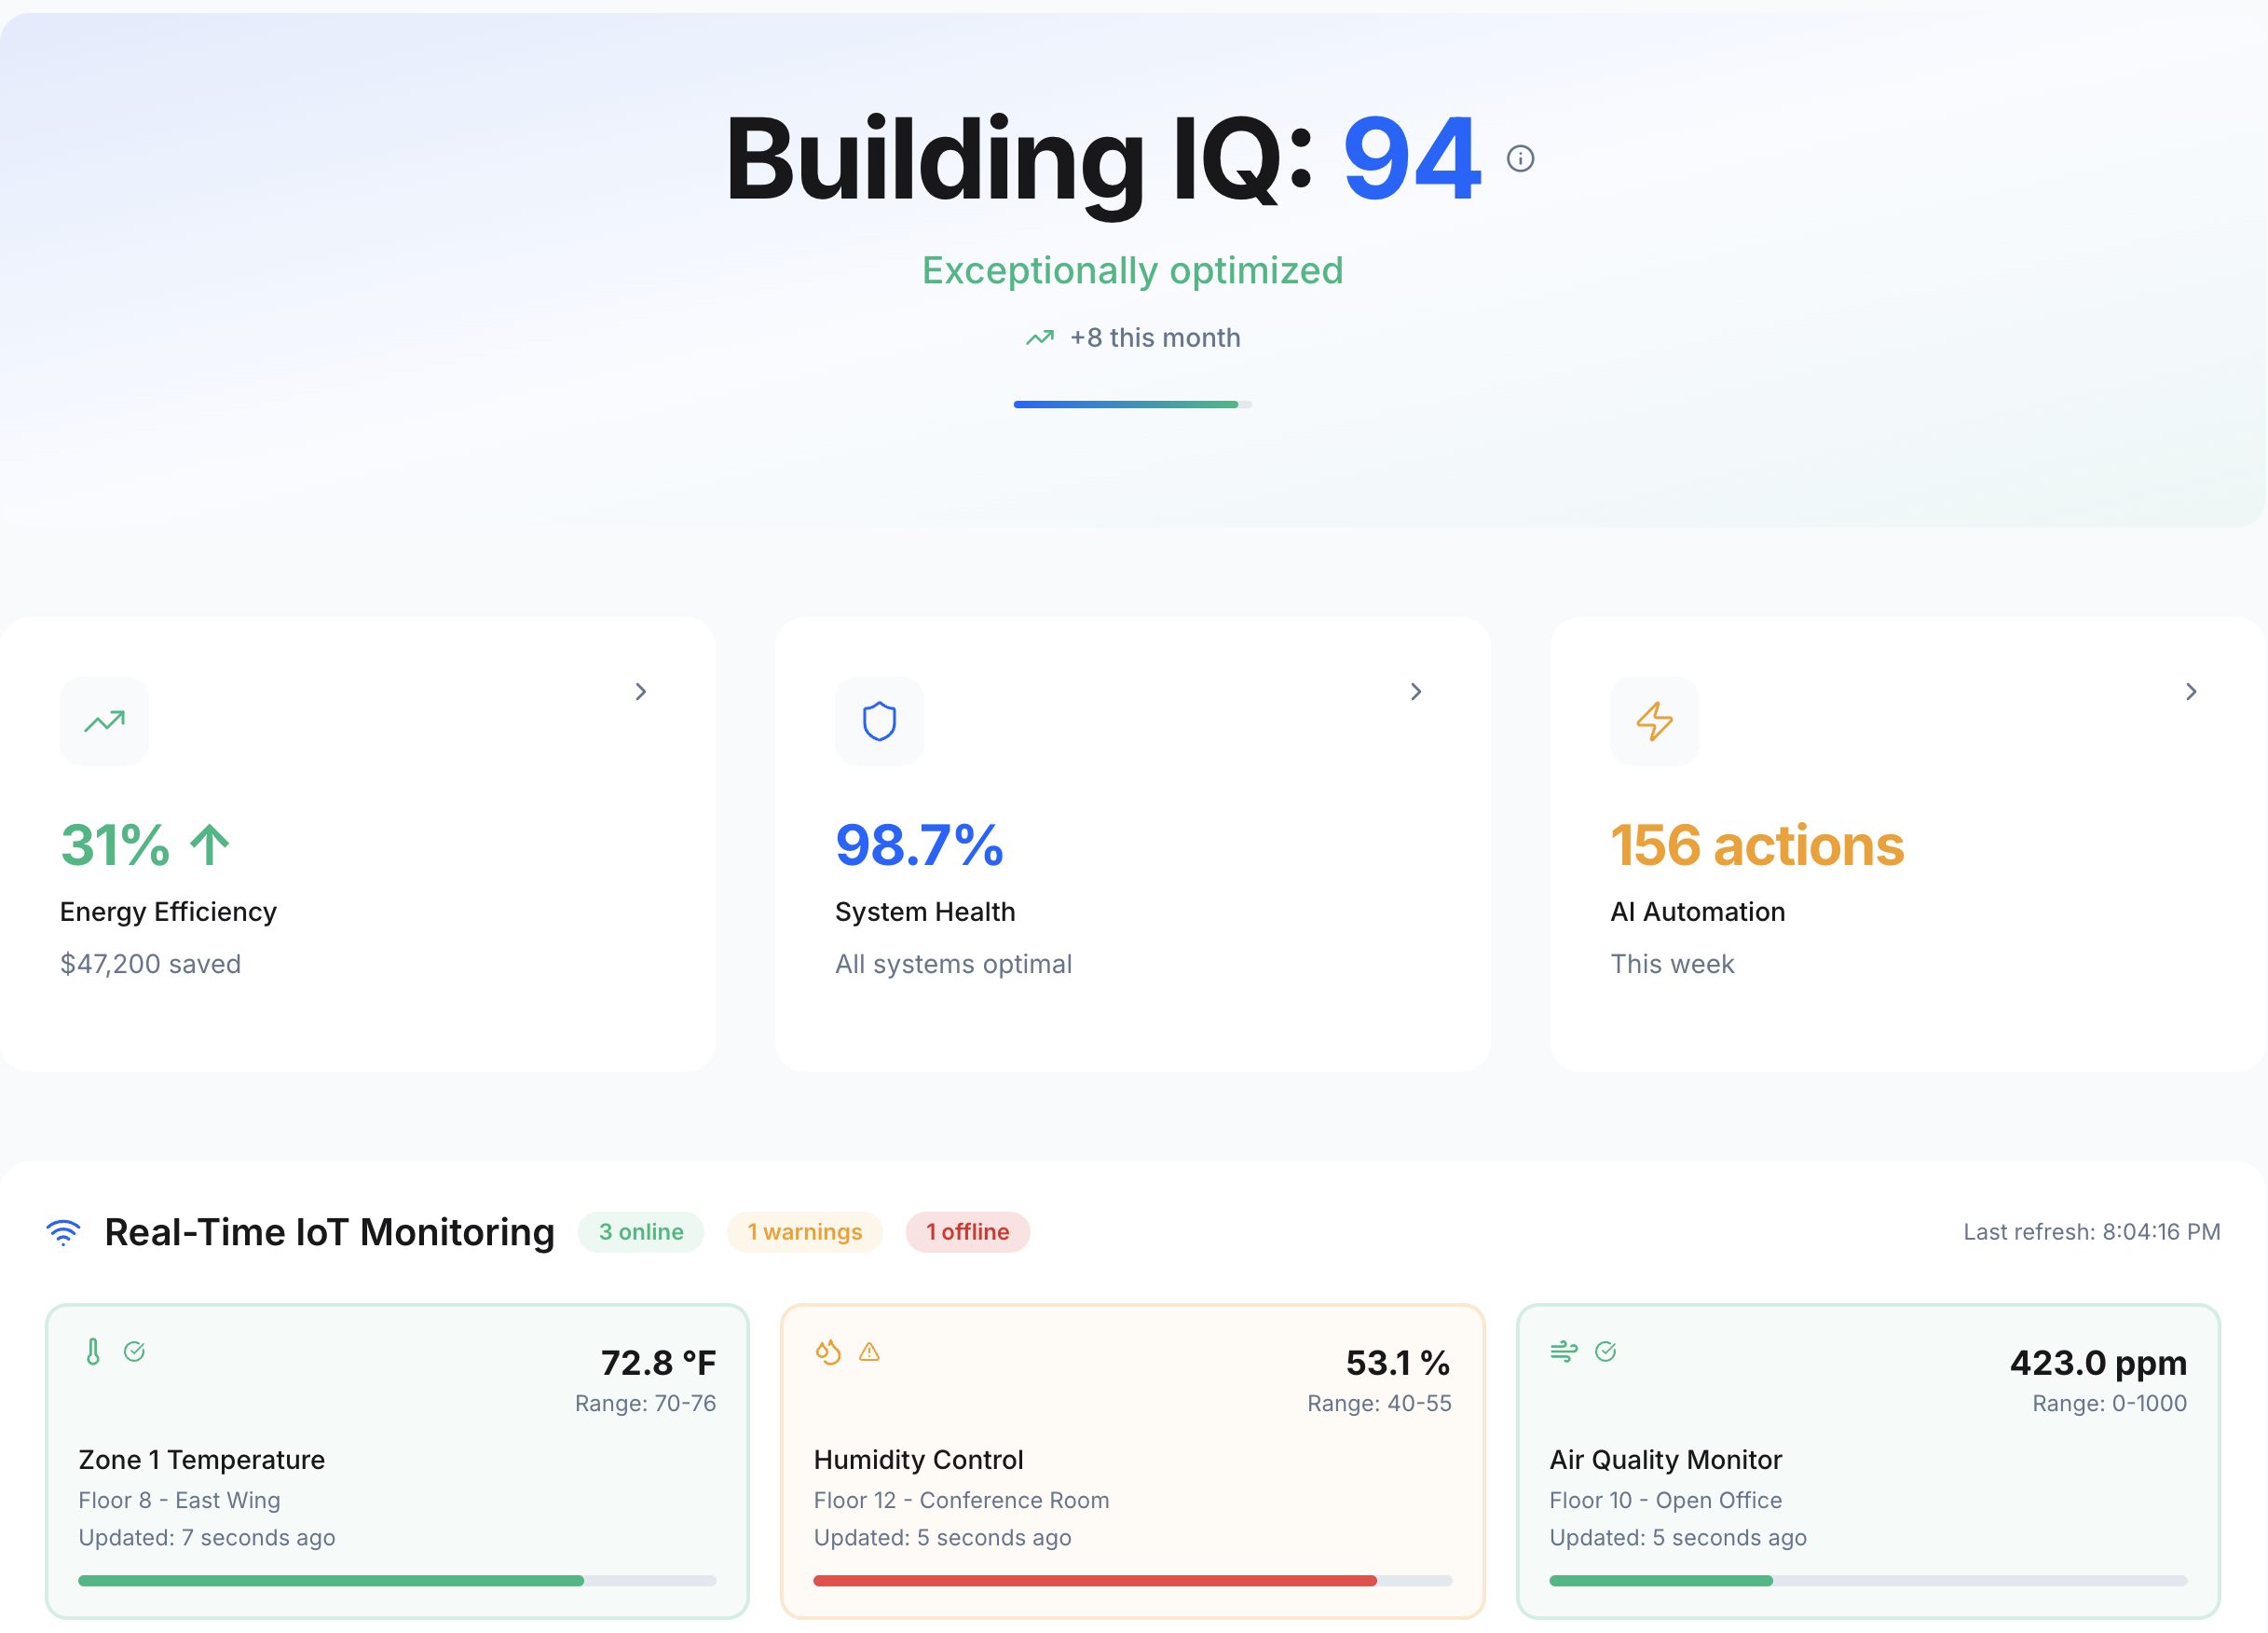2268x1633 pixels.
Task: Click the green check icon on Zone 1 Temperature
Action: pos(134,1352)
